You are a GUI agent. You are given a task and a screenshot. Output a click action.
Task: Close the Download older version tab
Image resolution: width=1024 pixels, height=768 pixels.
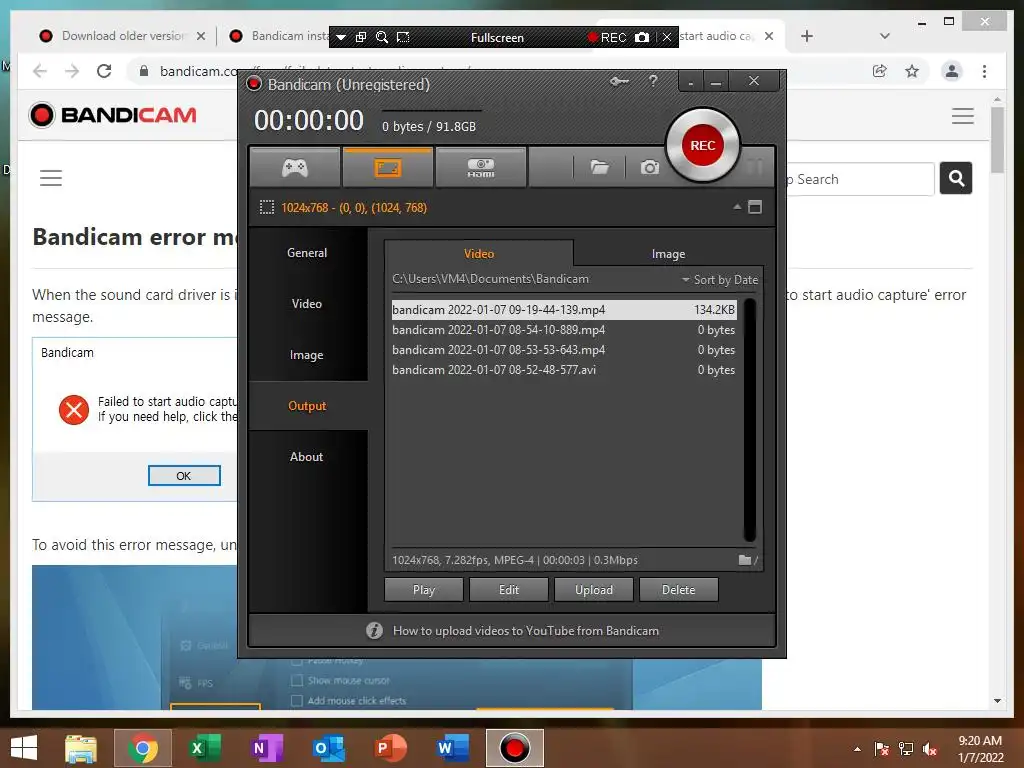pyautogui.click(x=201, y=36)
